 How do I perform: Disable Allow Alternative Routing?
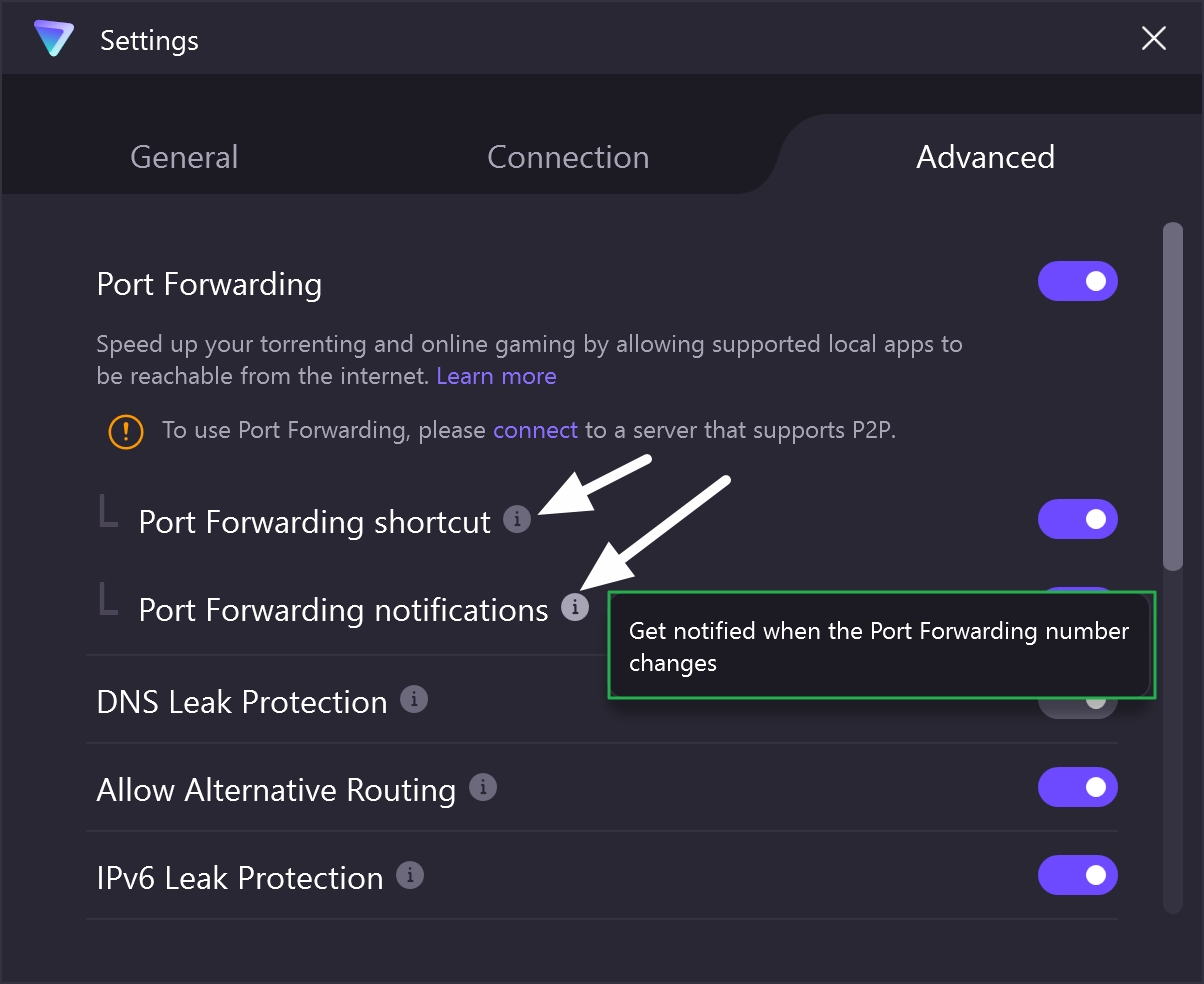[x=1078, y=787]
